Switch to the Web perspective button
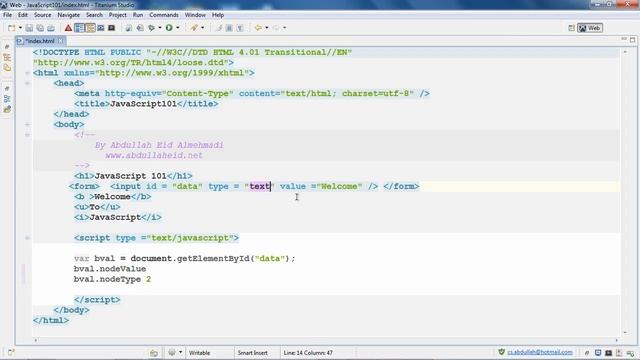The image size is (640, 360). pyautogui.click(x=590, y=28)
